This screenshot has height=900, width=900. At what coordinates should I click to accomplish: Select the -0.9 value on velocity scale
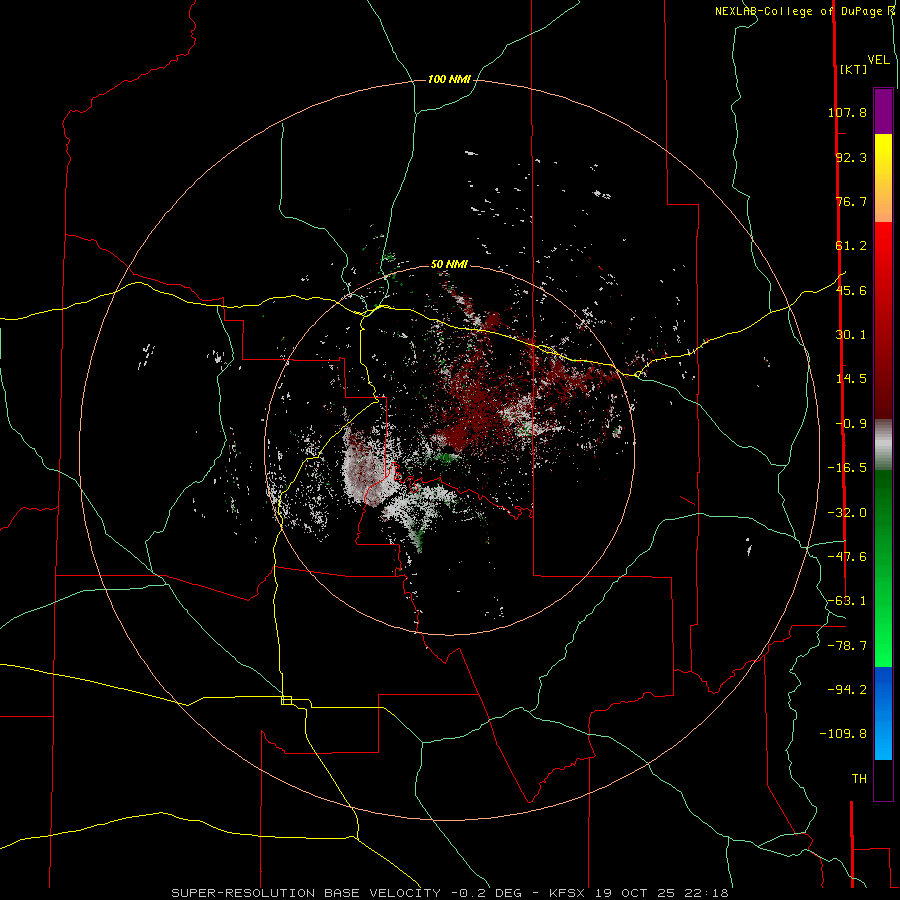click(851, 424)
